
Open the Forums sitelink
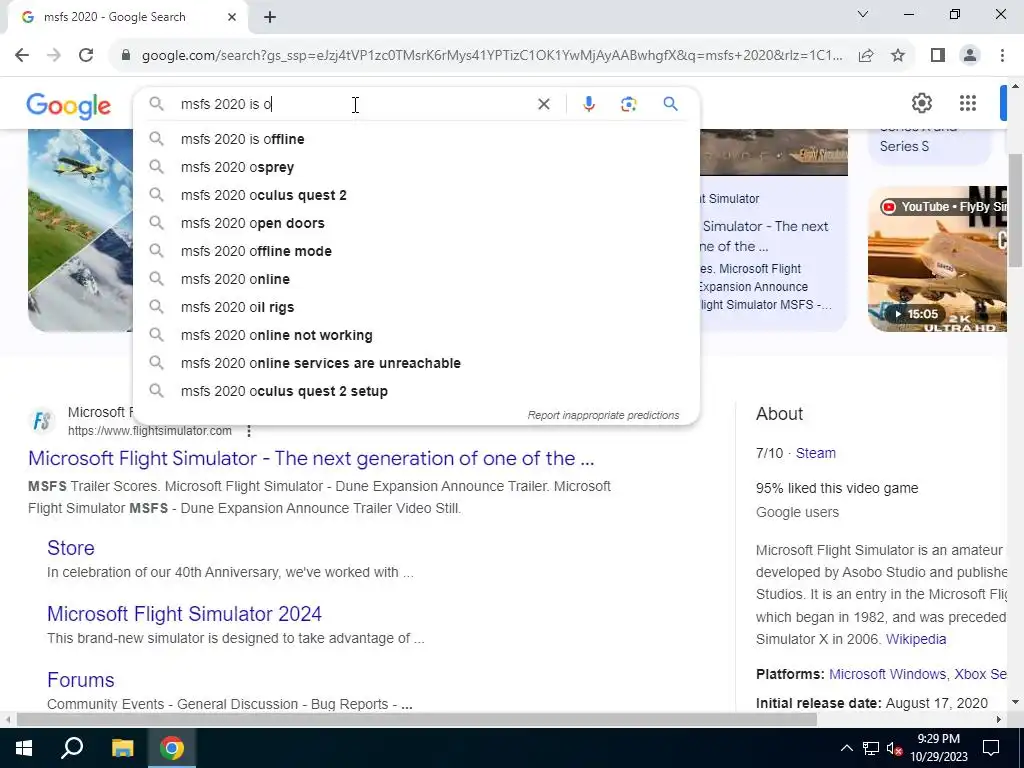[x=80, y=680]
